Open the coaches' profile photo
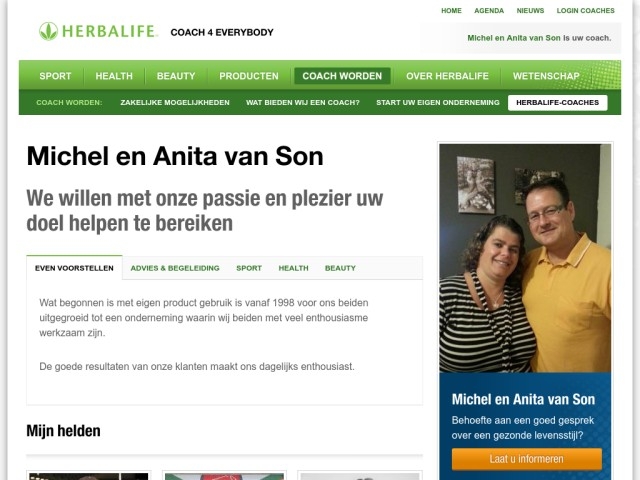 [525, 258]
